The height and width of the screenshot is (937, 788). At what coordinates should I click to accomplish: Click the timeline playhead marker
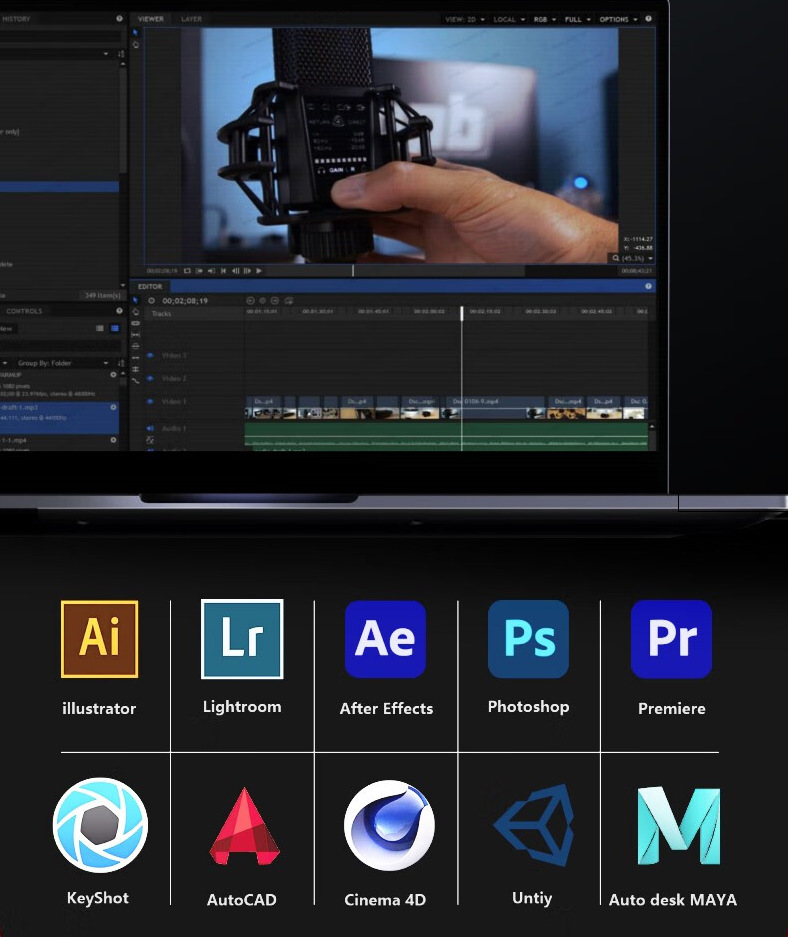click(x=462, y=313)
